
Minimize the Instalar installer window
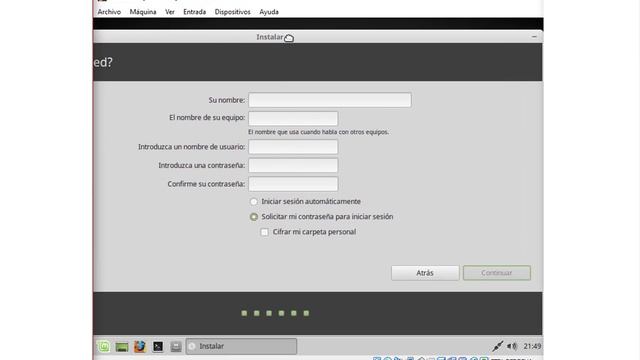(x=534, y=37)
